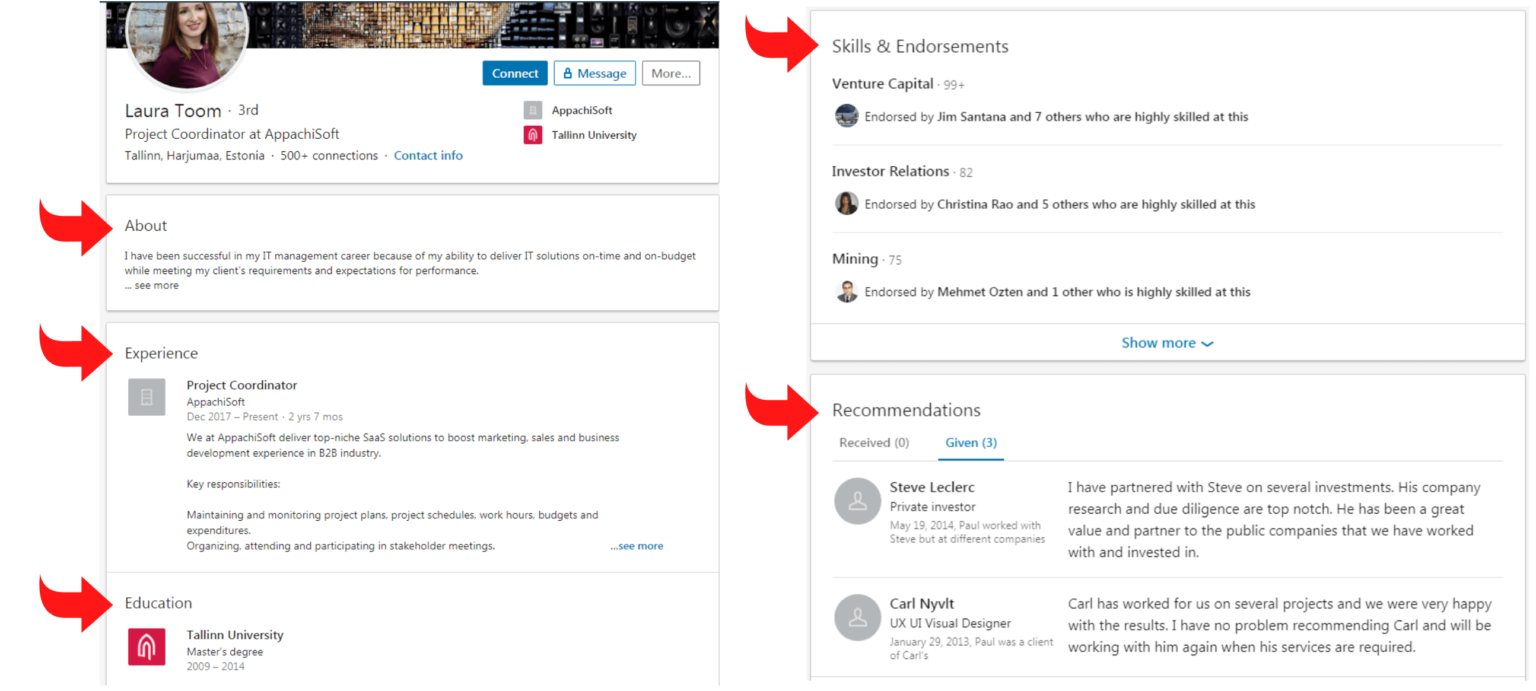Click see more in the Experience description
1536x691 pixels.
[637, 545]
